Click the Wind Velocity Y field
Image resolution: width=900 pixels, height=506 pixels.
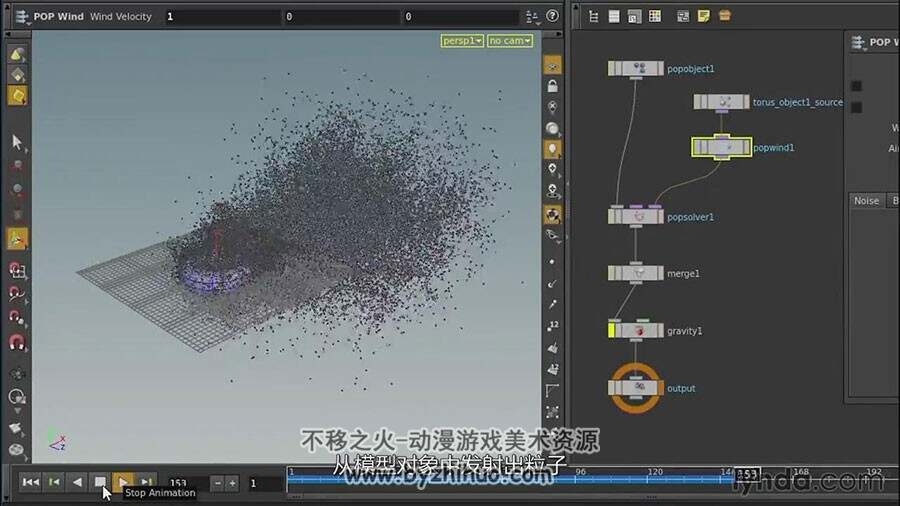point(341,17)
